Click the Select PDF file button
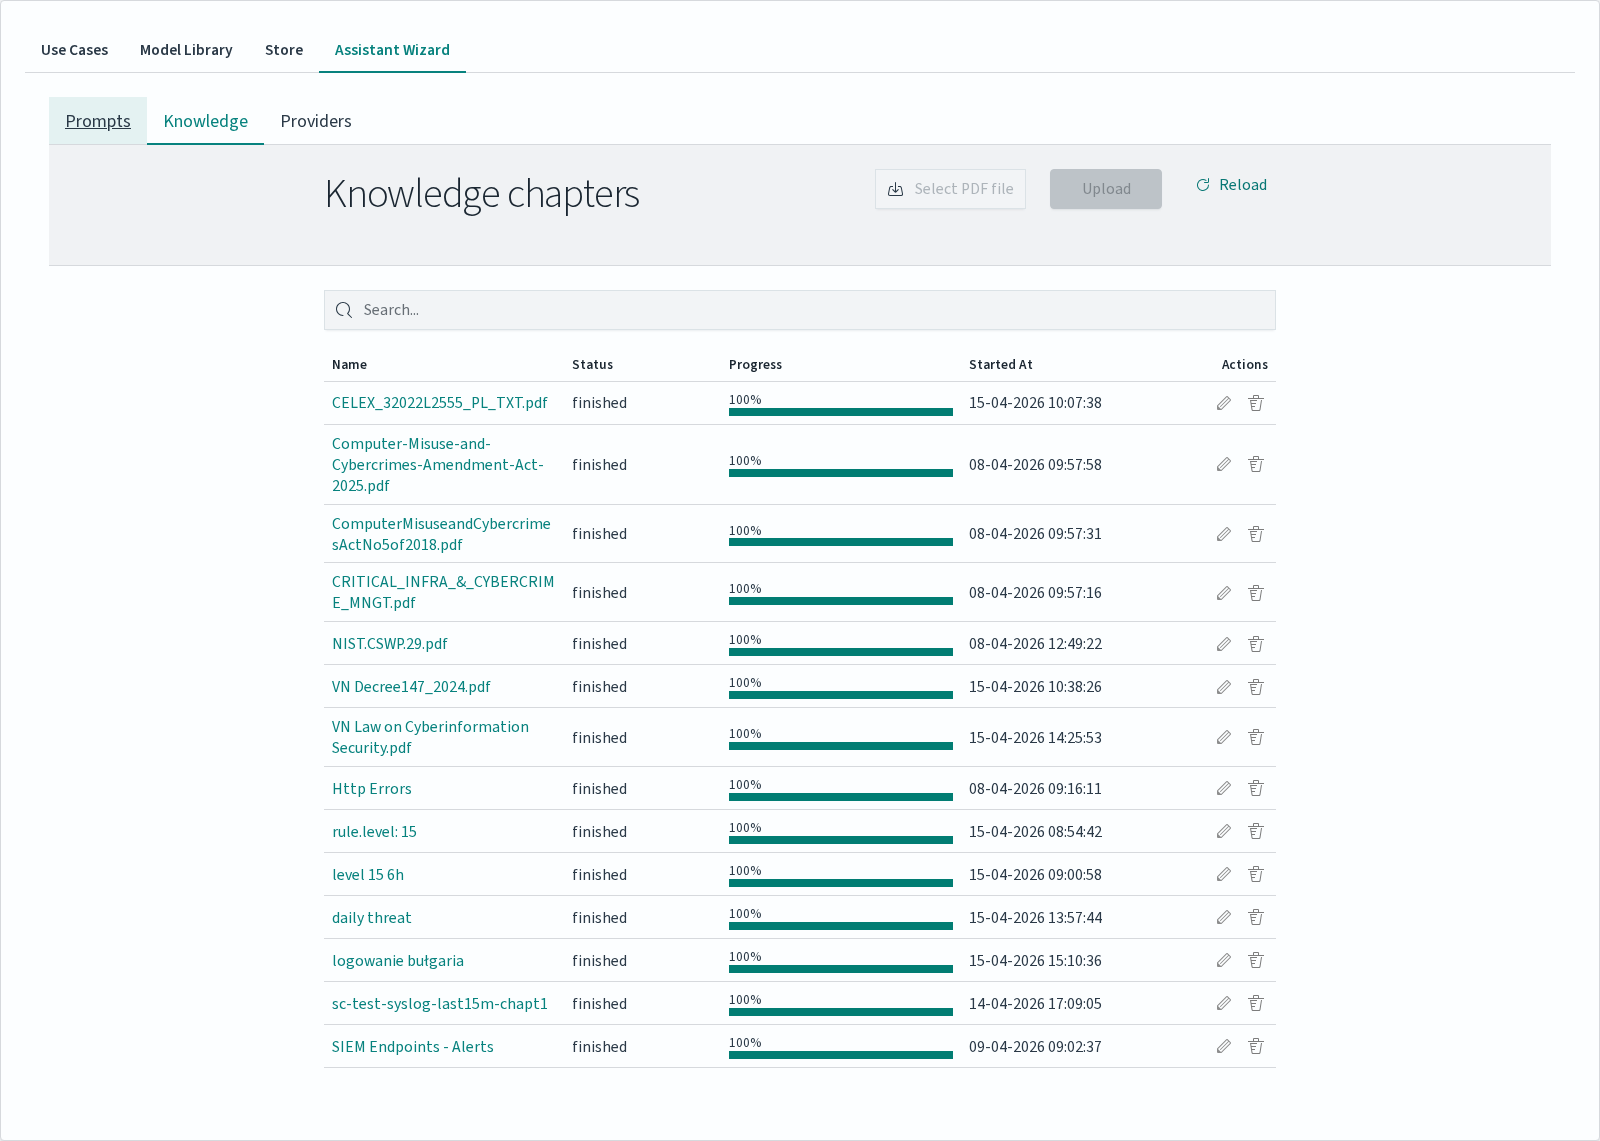 (x=950, y=189)
